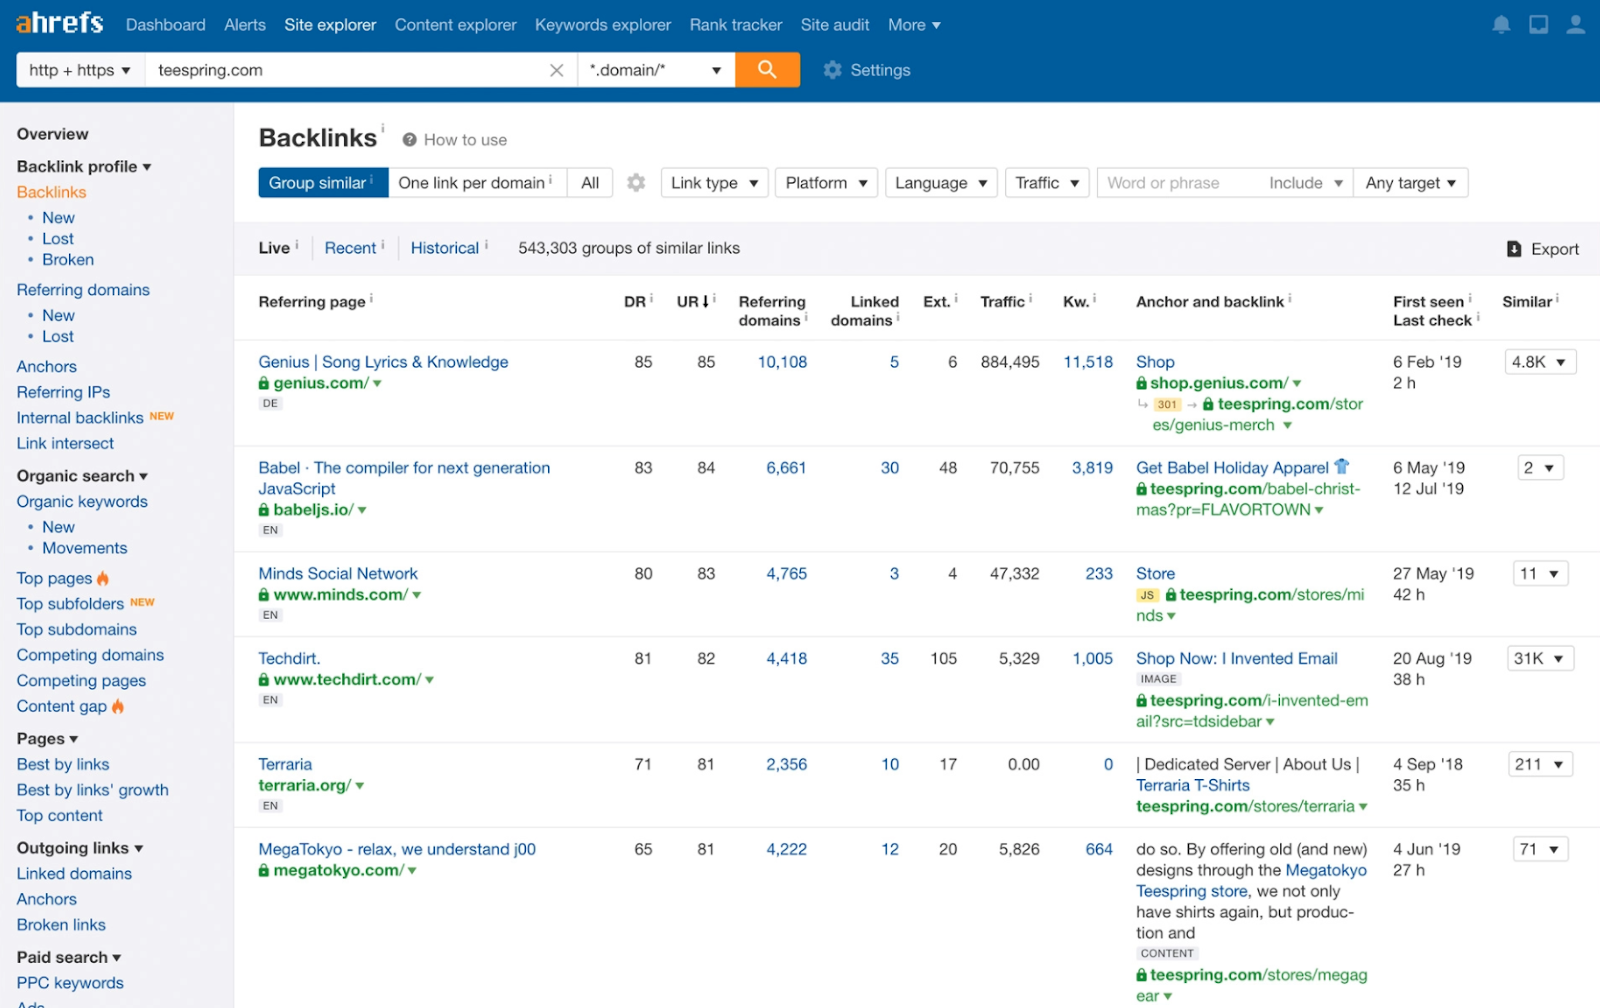Image resolution: width=1600 pixels, height=1008 pixels.
Task: Open the Dashboard menu item
Action: pos(166,25)
